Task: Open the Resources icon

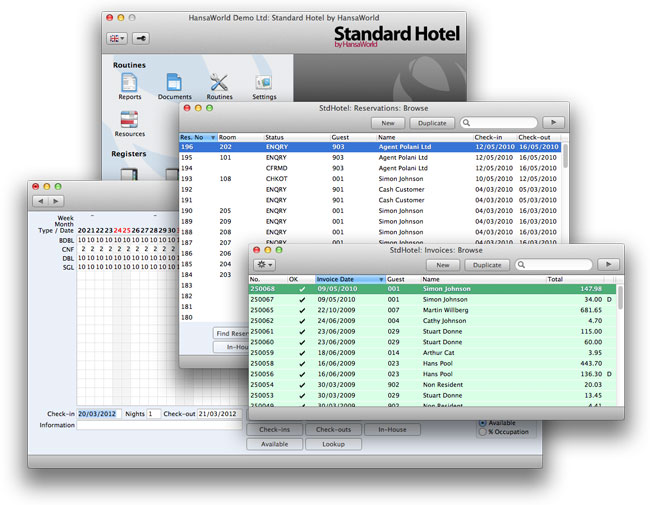Action: pos(129,124)
